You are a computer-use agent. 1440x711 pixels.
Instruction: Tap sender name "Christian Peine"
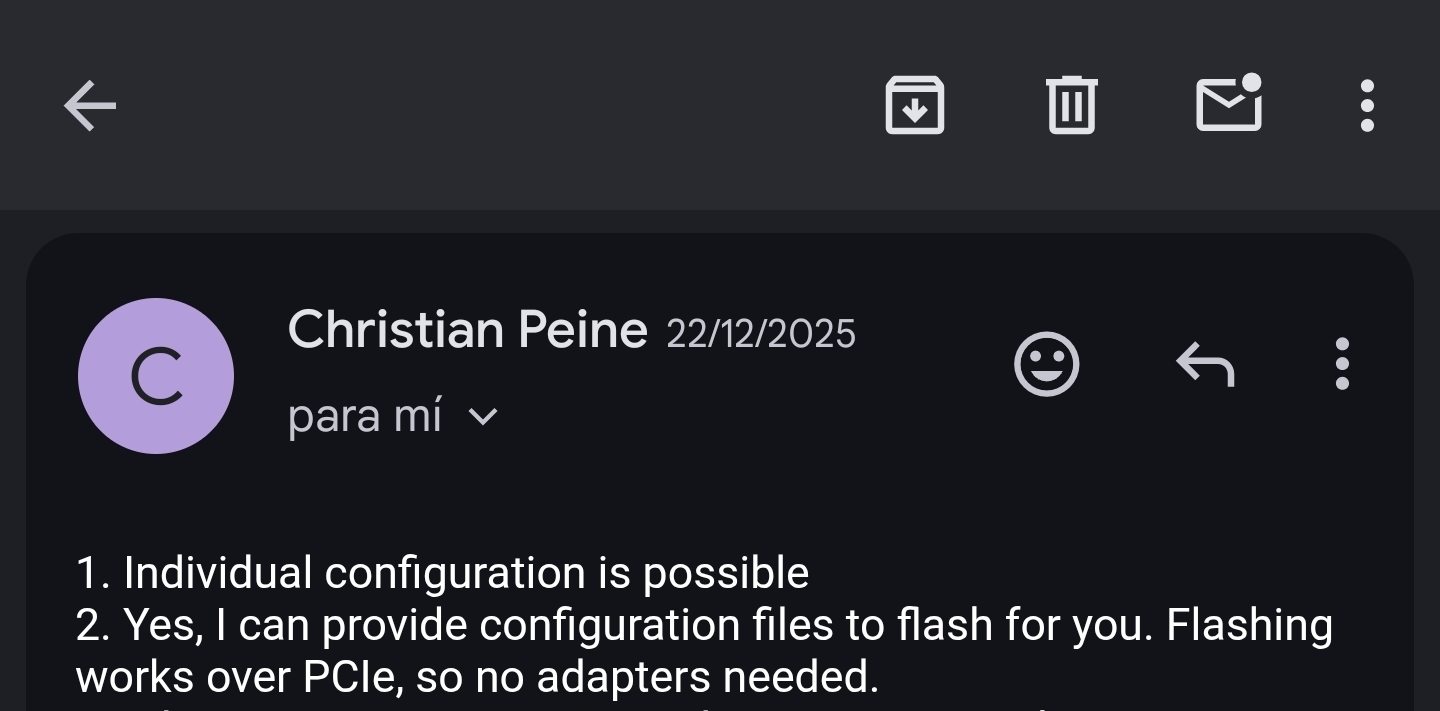pyautogui.click(x=467, y=330)
